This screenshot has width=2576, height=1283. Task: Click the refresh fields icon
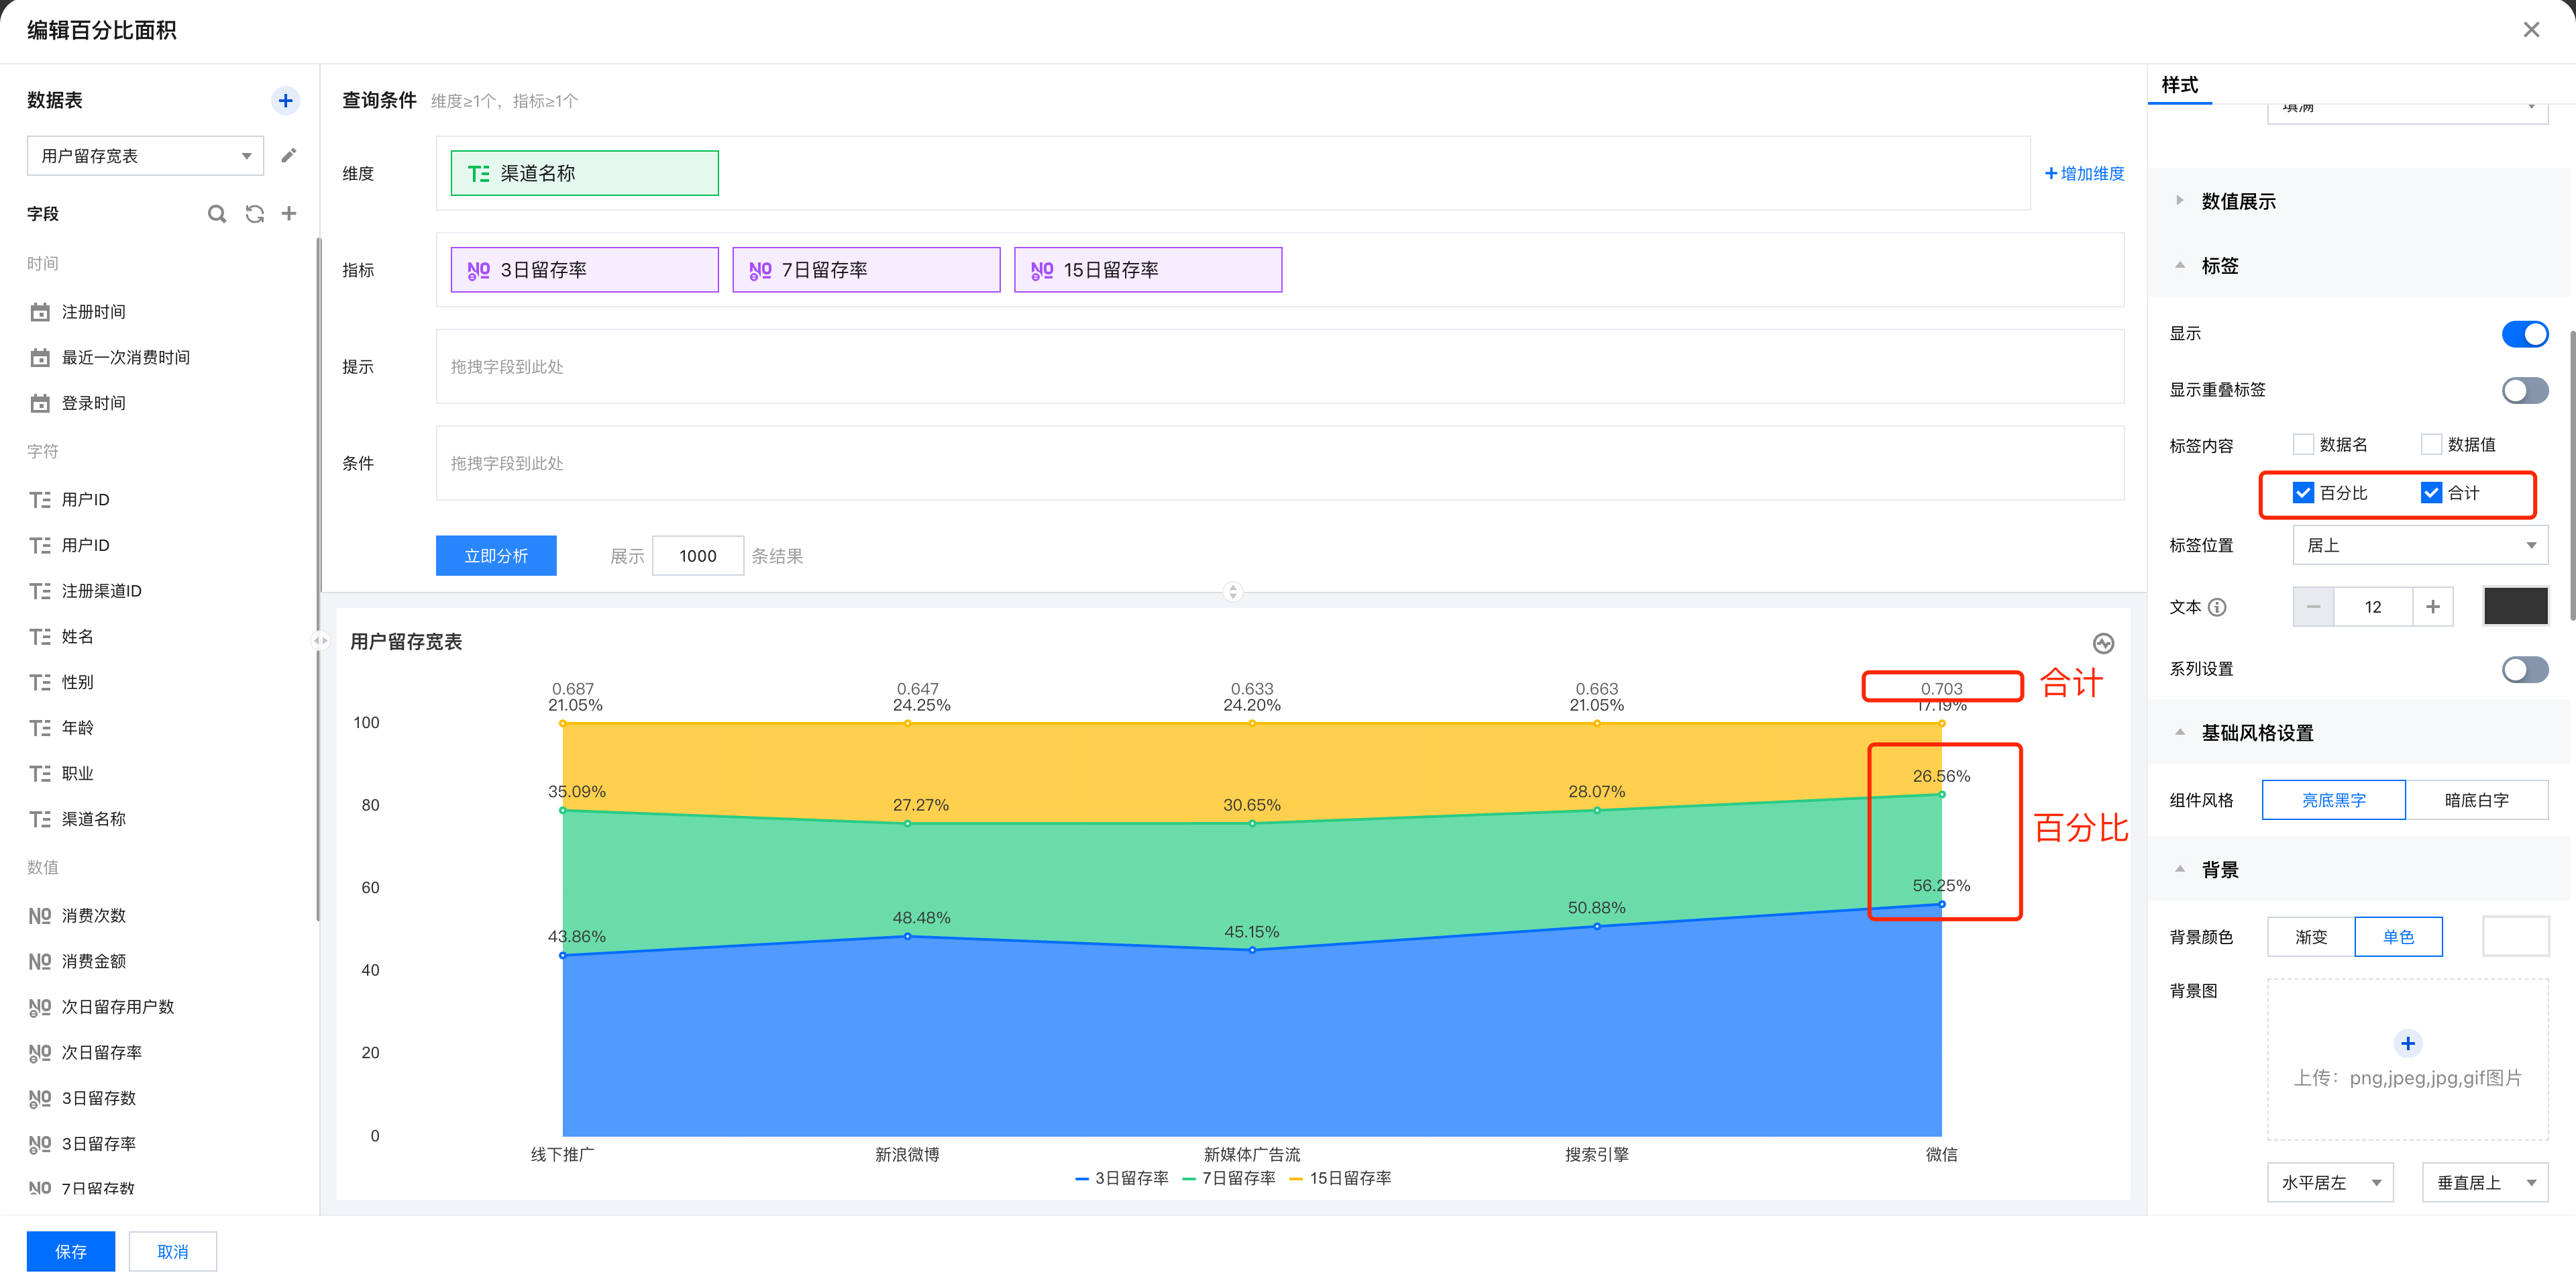coord(254,213)
